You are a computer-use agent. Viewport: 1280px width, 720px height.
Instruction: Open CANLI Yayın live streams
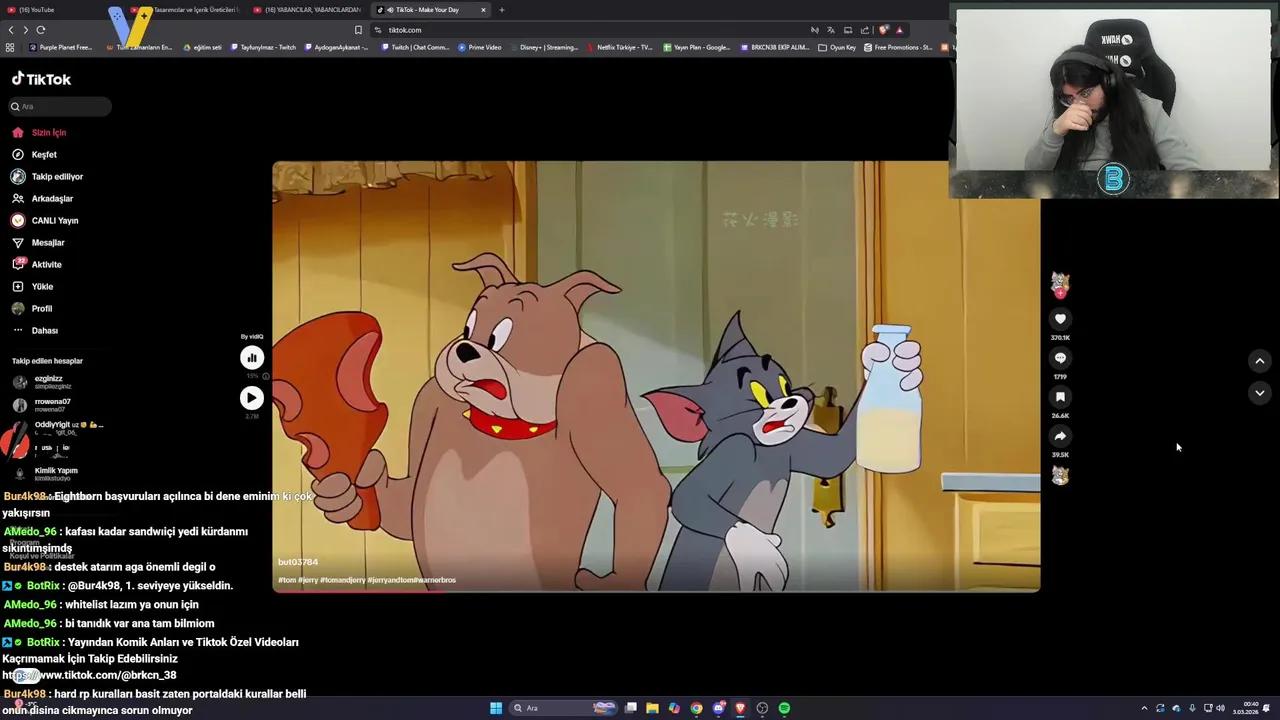click(45, 221)
